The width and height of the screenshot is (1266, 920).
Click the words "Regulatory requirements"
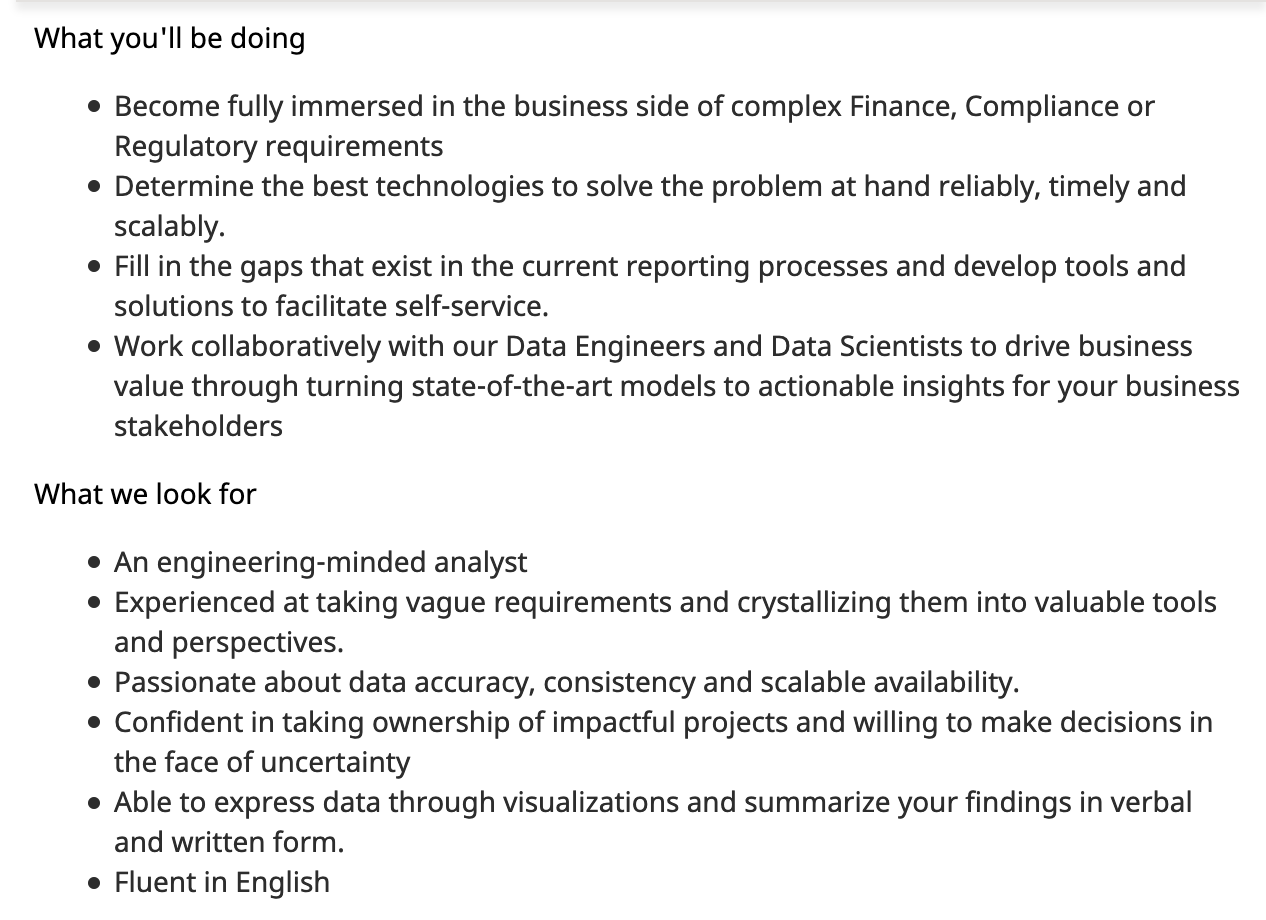278,146
